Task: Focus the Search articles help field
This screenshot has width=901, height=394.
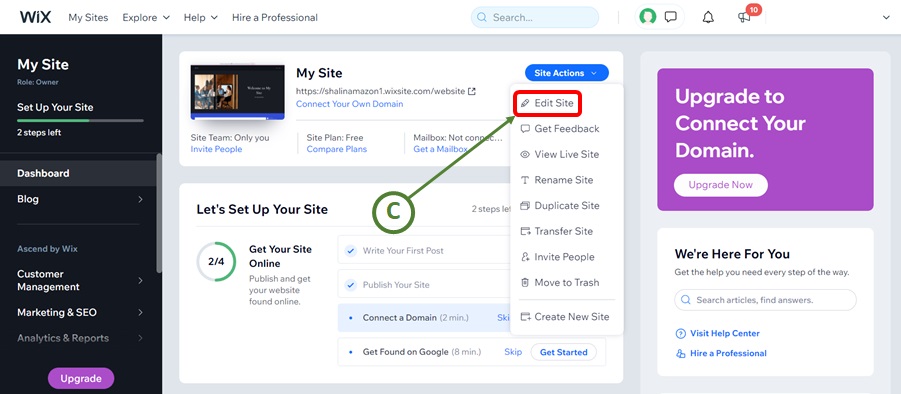Action: (765, 300)
